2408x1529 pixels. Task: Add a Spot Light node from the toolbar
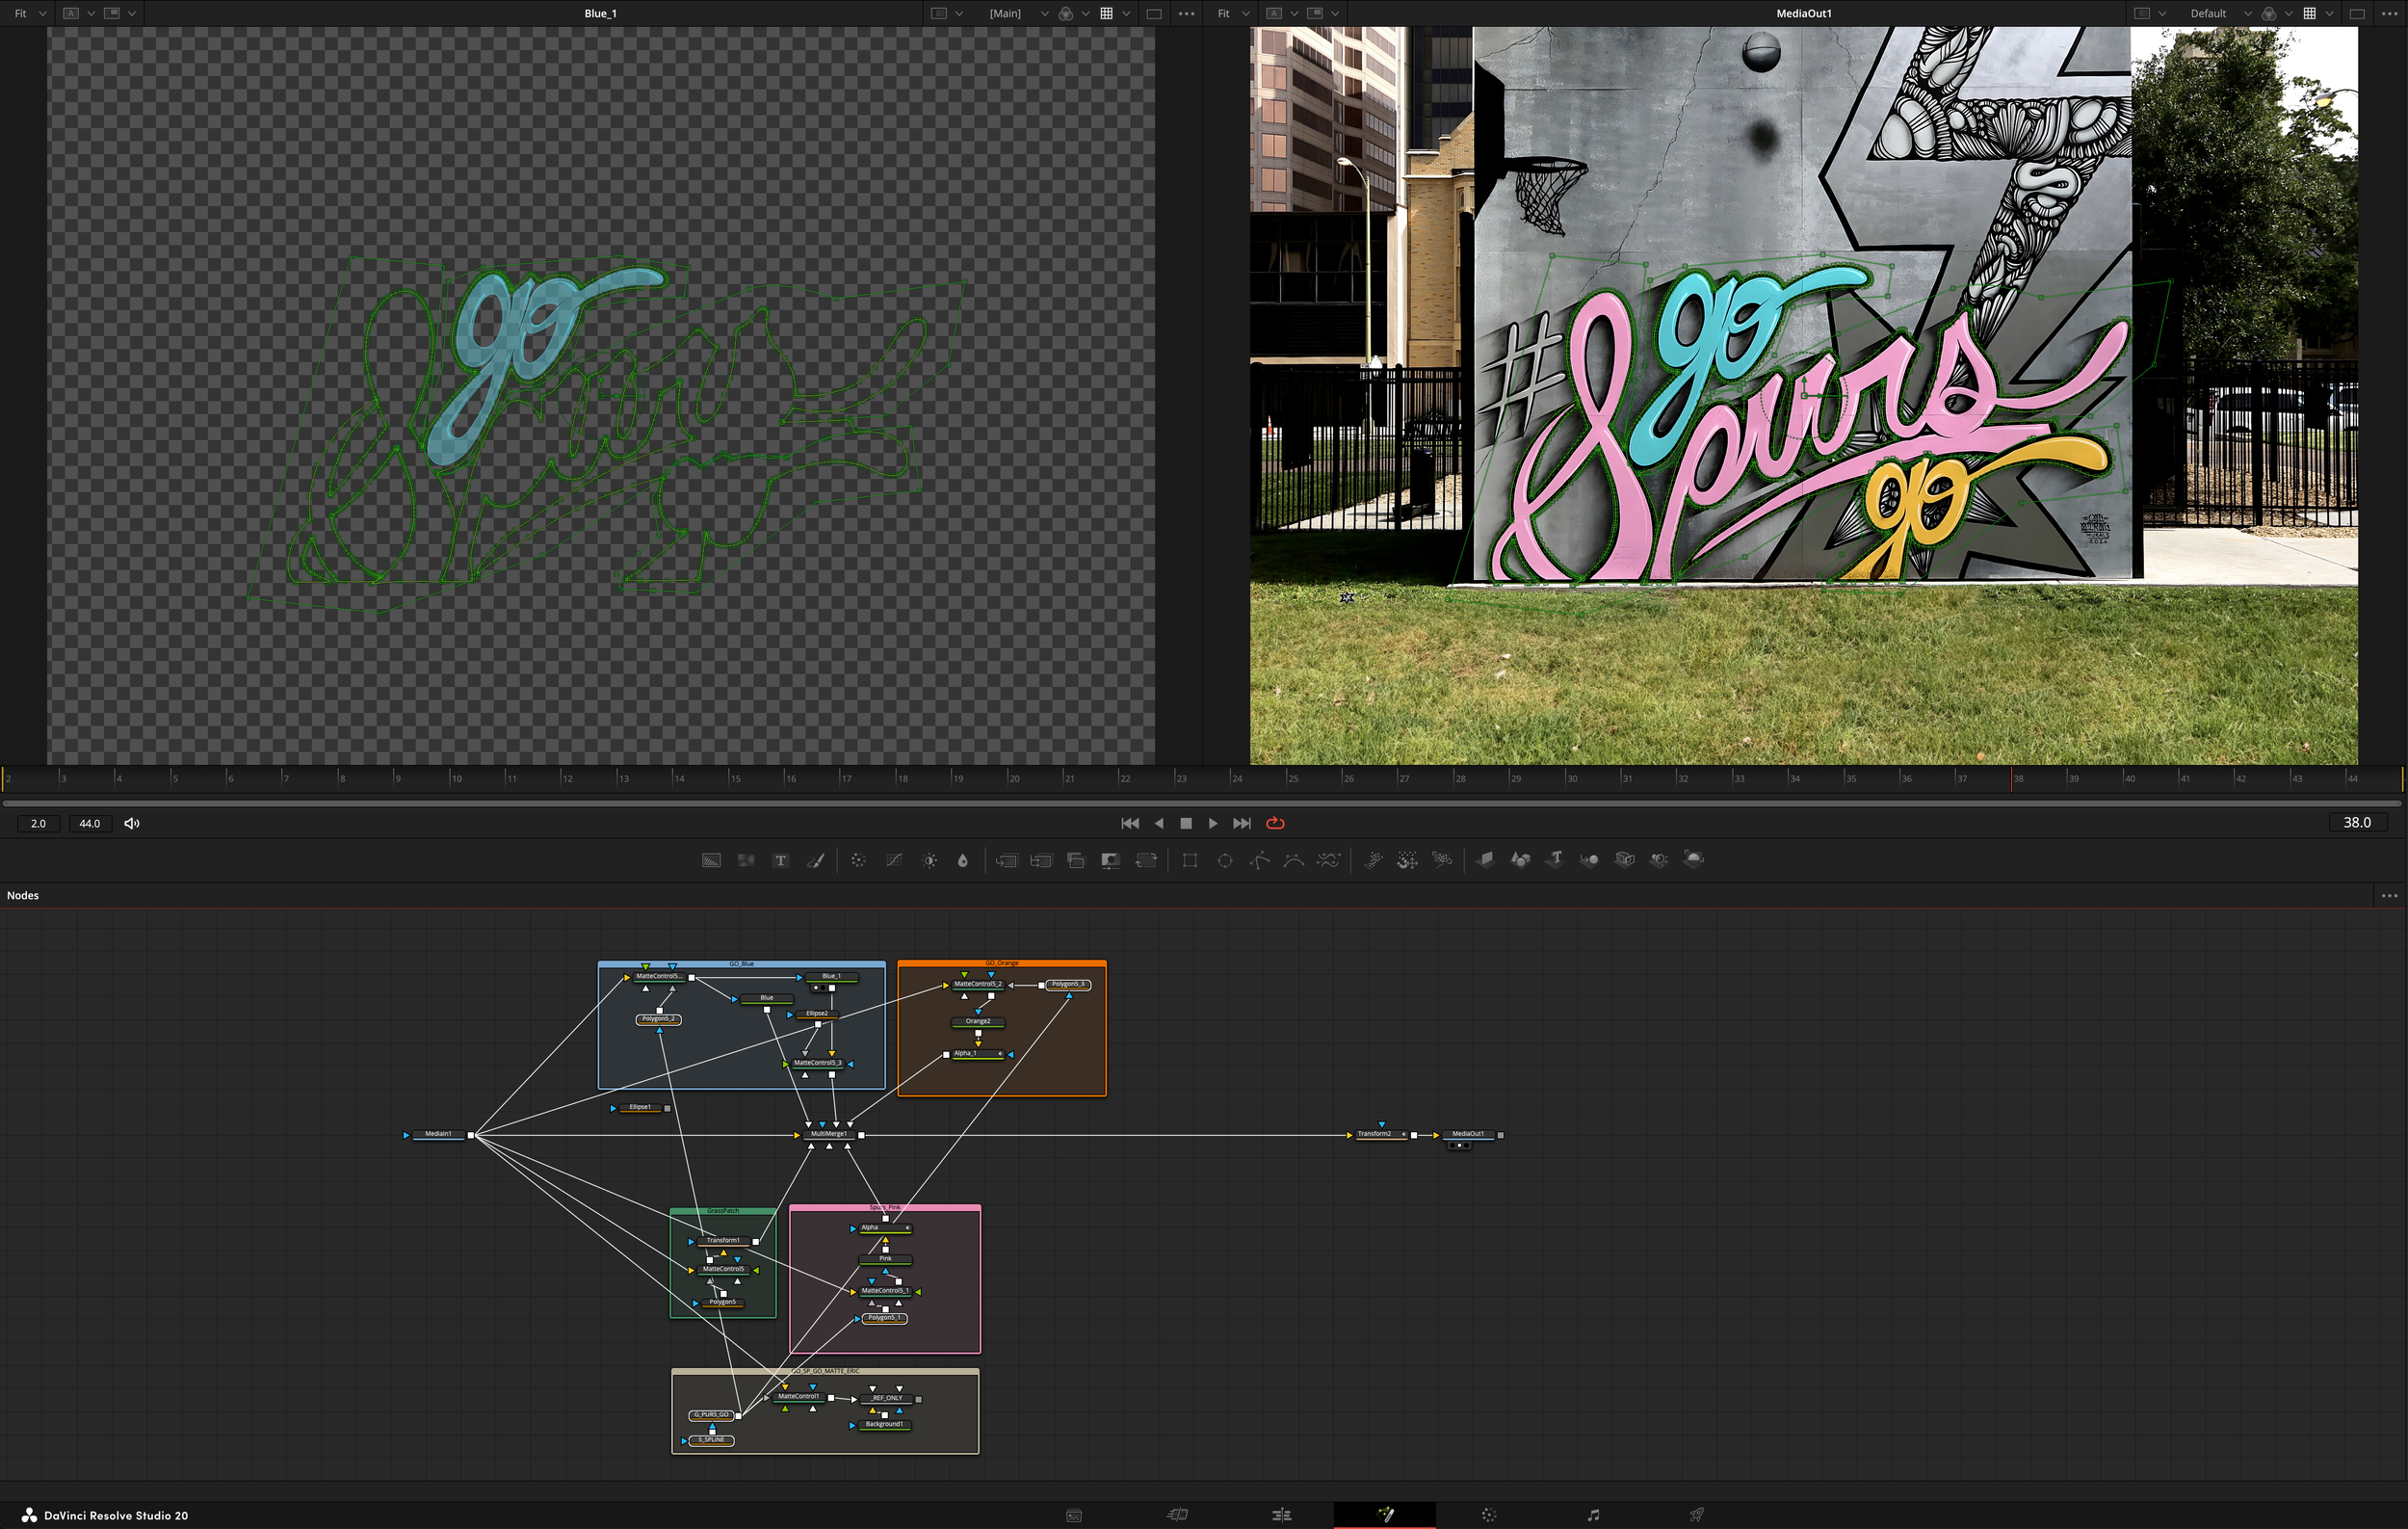pyautogui.click(x=1659, y=860)
